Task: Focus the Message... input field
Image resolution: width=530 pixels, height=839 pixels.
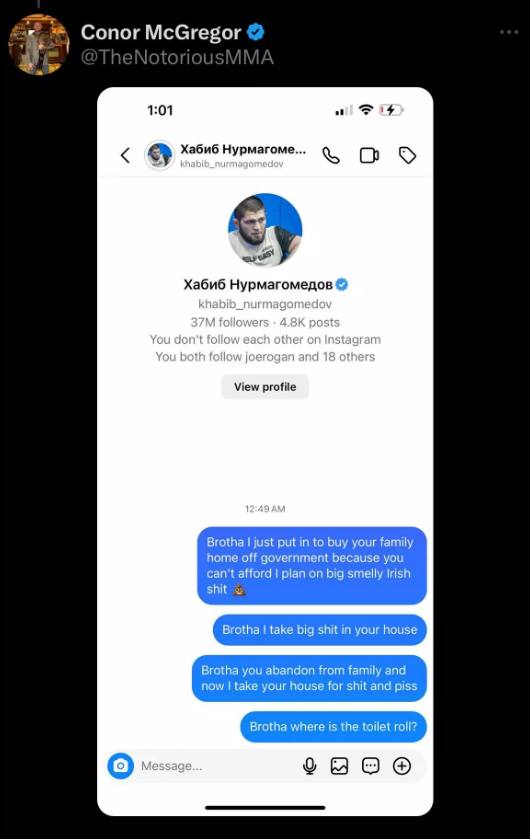Action: (x=216, y=766)
